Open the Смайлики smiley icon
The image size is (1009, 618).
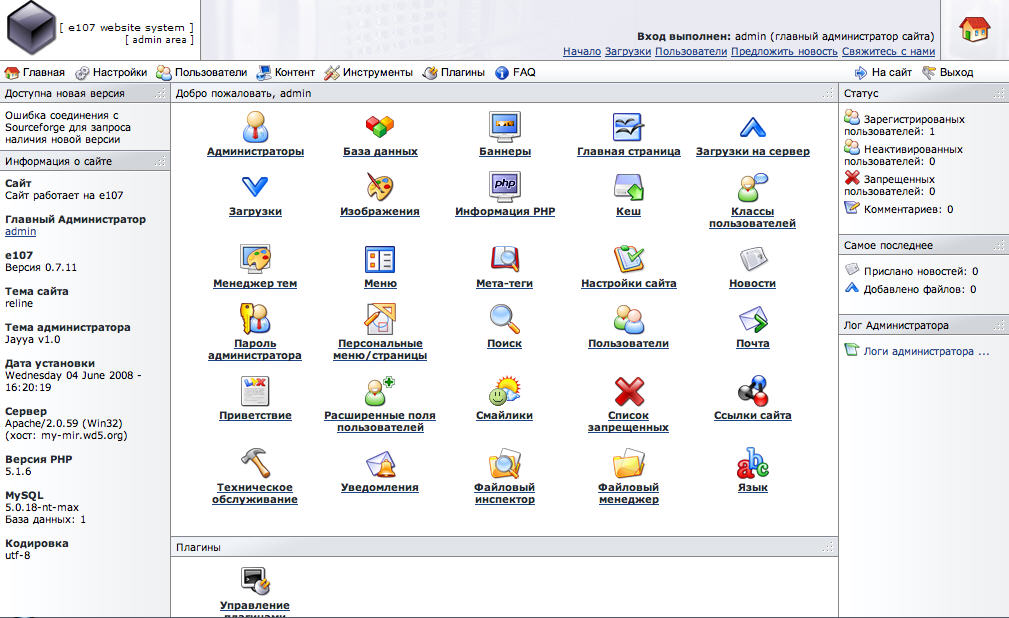tap(504, 391)
